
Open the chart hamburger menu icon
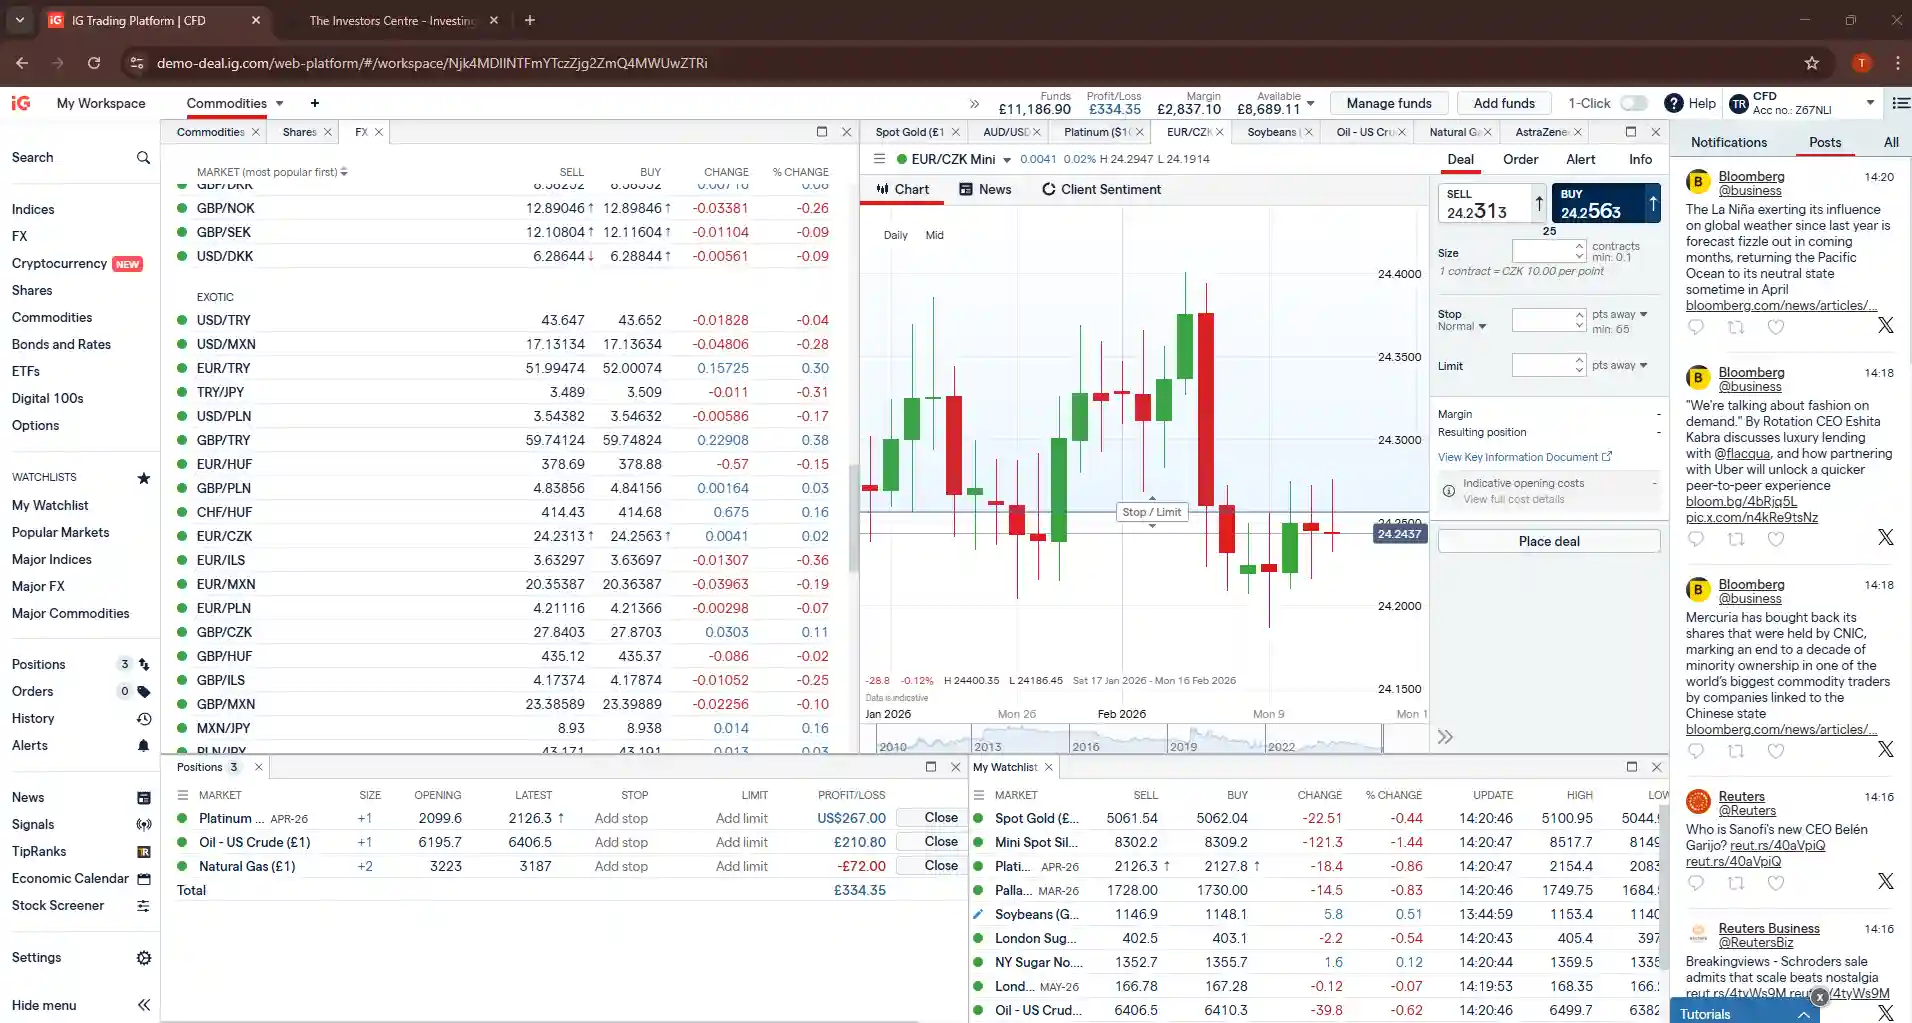point(879,158)
